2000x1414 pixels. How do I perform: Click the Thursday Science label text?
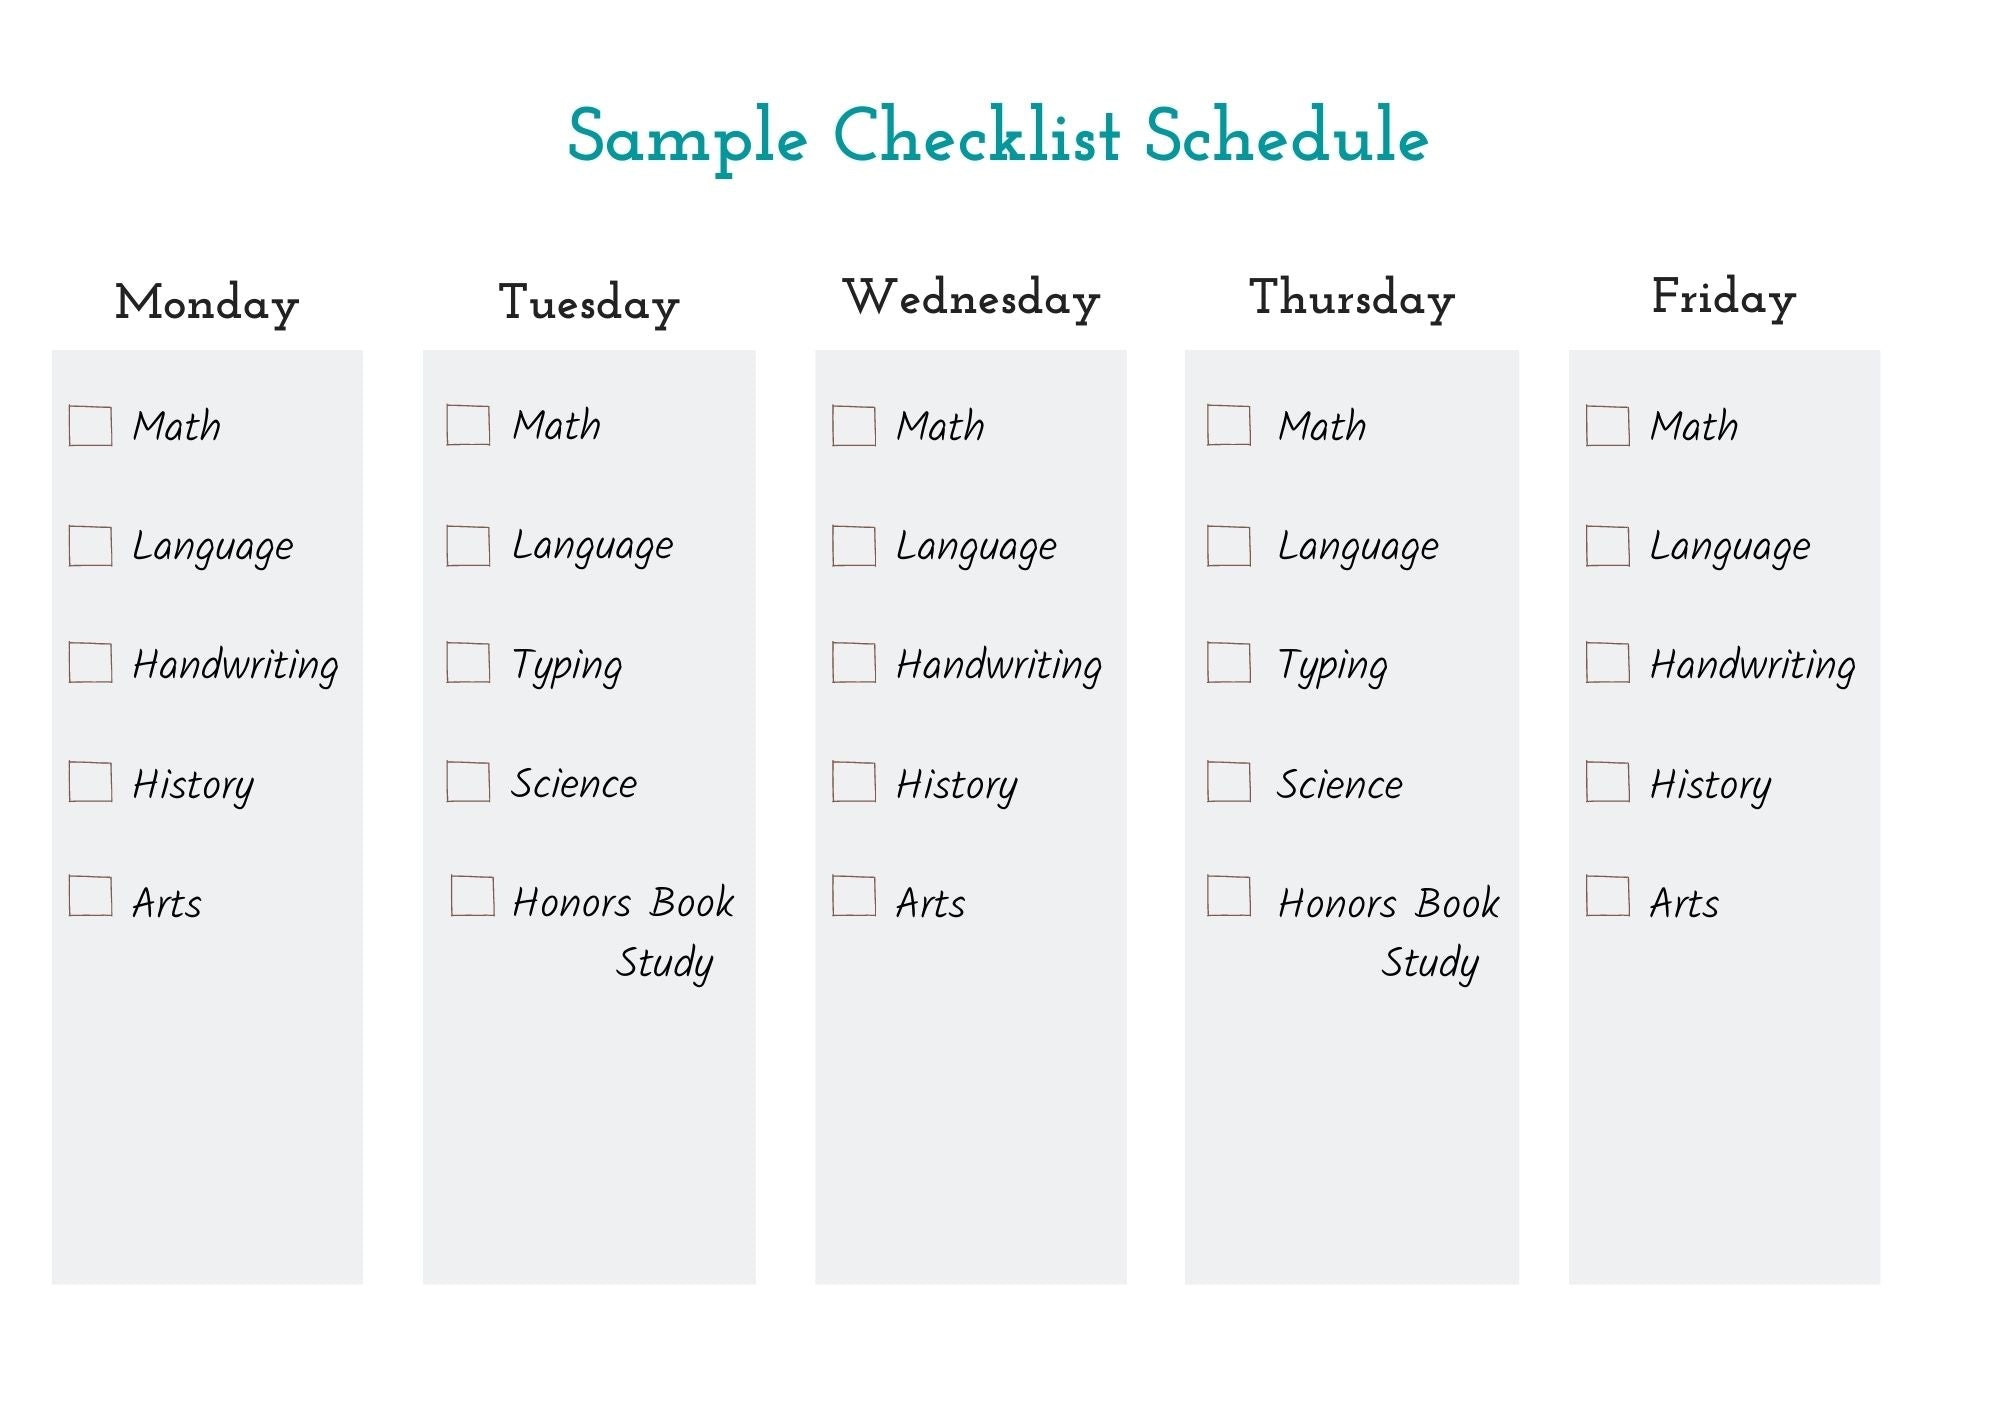pyautogui.click(x=1340, y=784)
